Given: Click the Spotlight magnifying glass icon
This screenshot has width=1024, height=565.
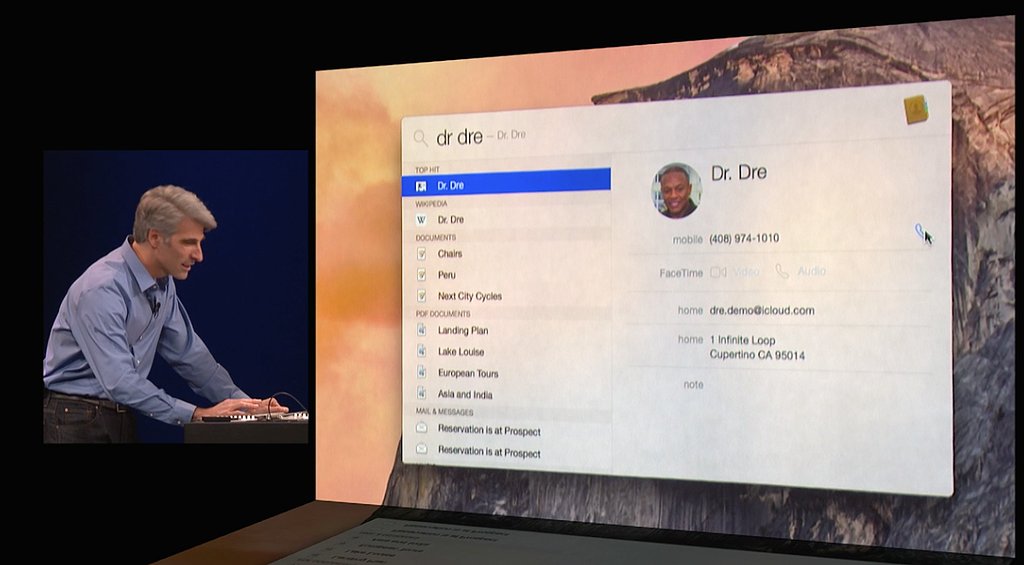Looking at the screenshot, I should coord(421,138).
